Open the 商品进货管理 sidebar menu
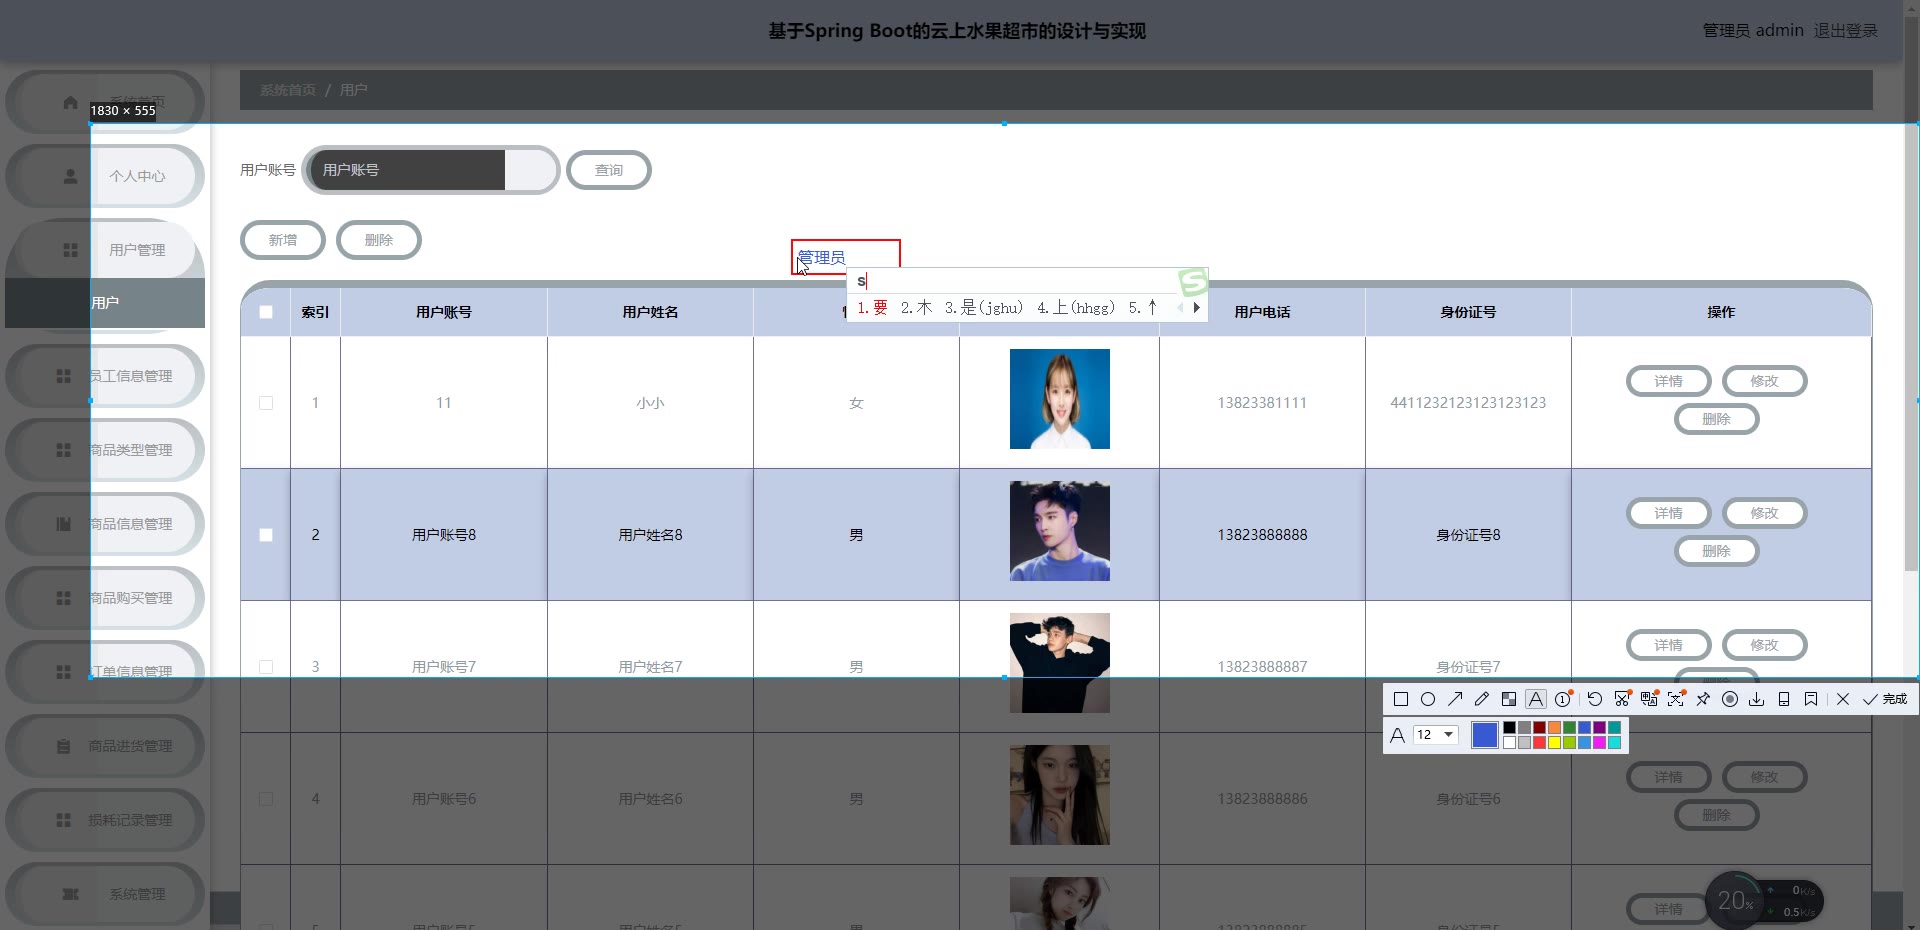This screenshot has height=930, width=1920. (x=105, y=746)
